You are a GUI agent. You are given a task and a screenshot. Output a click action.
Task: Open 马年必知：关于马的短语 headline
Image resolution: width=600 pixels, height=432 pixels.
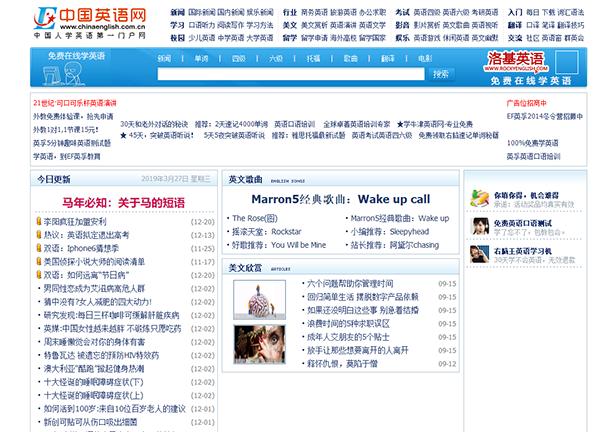[x=124, y=202]
